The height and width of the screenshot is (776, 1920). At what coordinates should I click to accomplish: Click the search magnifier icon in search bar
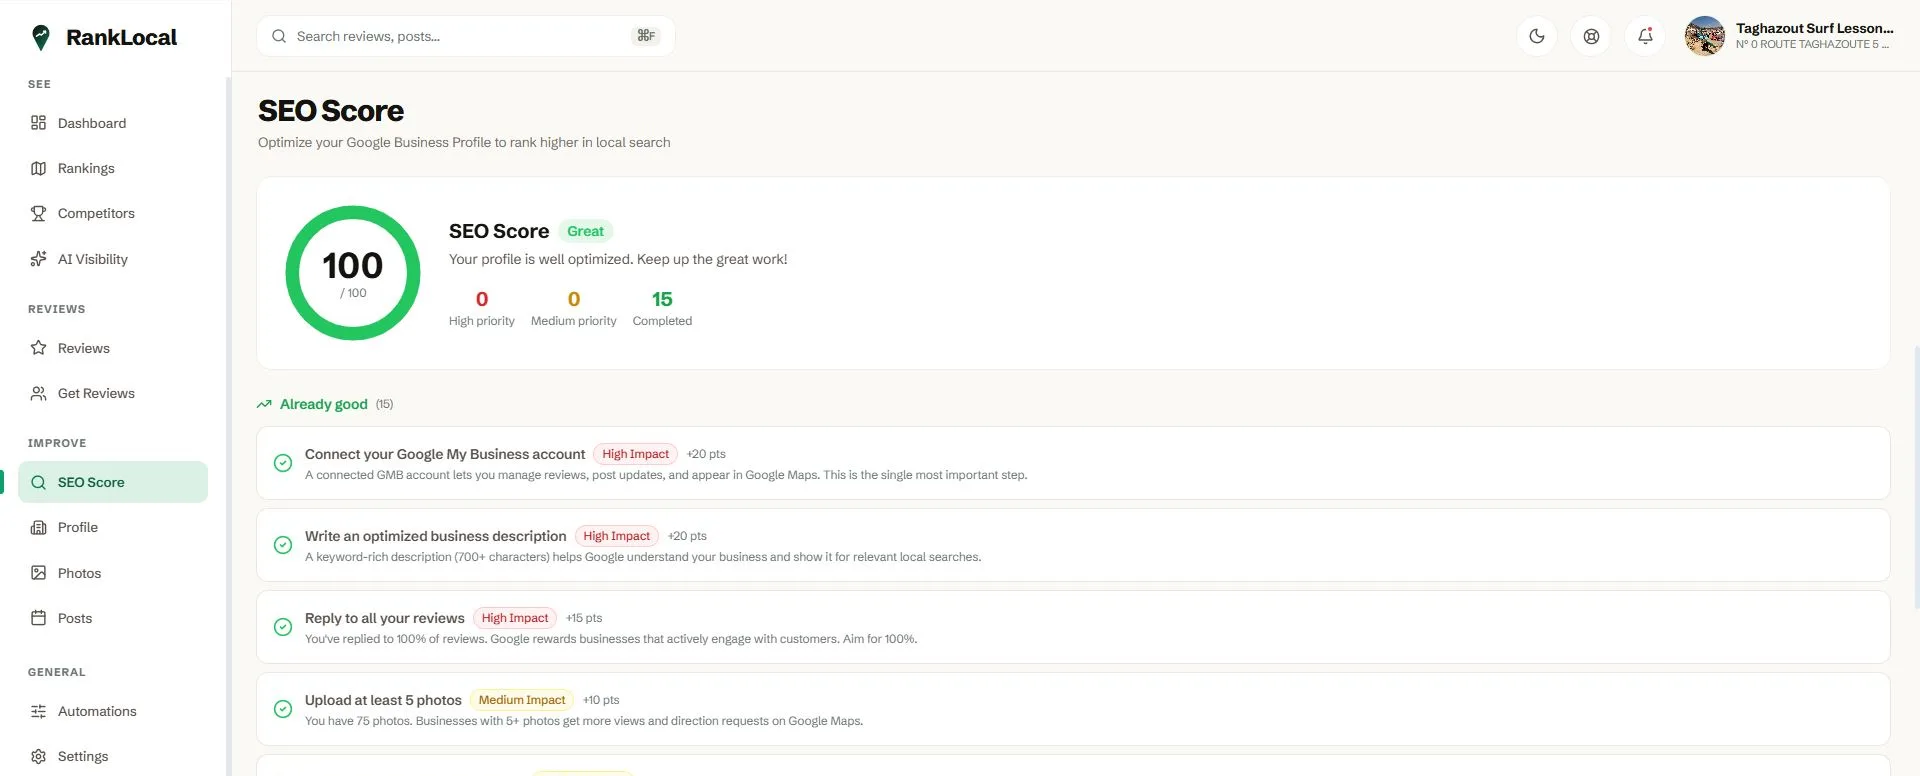(x=279, y=36)
